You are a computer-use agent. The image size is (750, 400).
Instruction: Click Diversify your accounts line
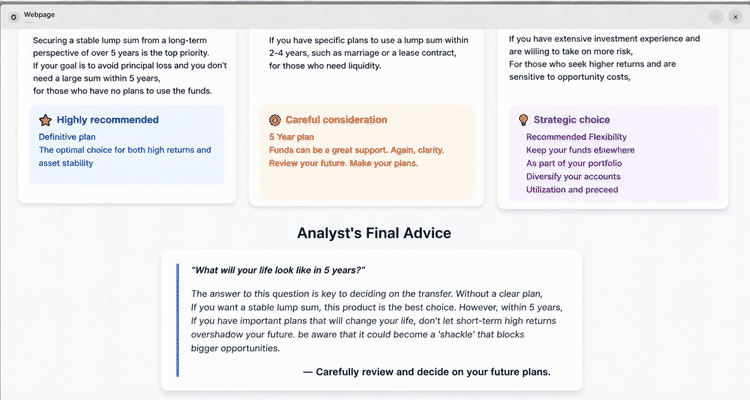point(573,177)
